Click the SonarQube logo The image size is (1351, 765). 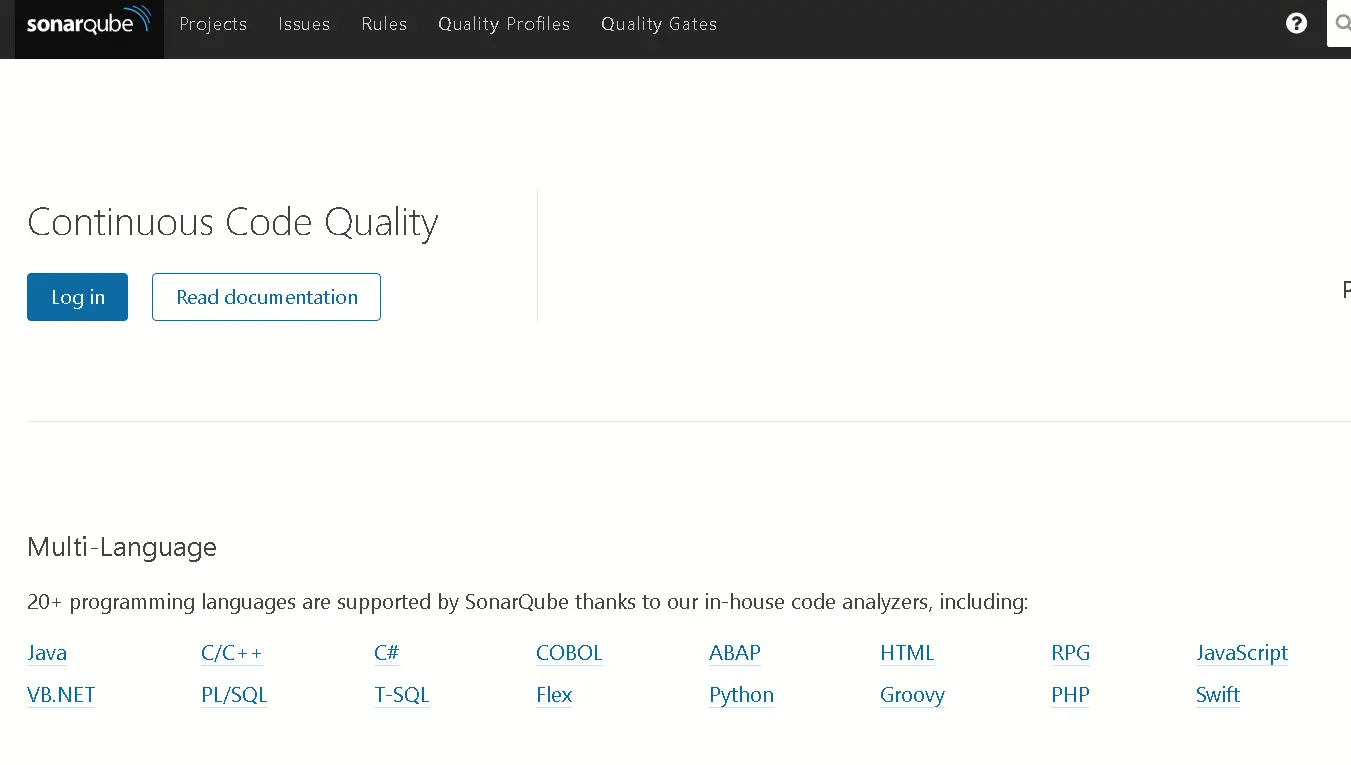point(88,24)
